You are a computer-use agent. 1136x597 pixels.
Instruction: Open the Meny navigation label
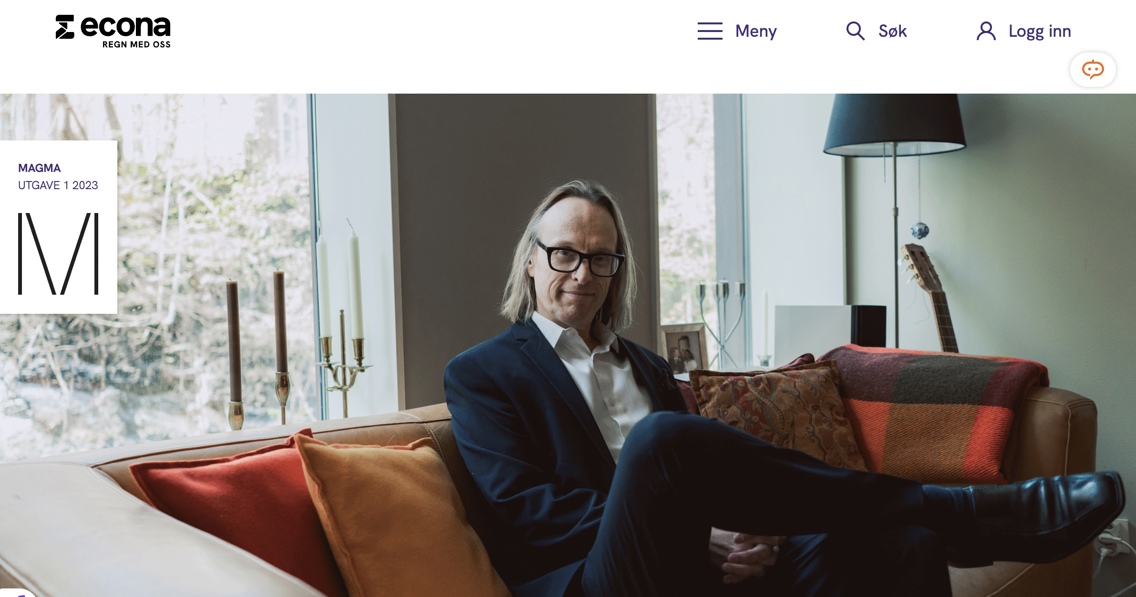(756, 31)
